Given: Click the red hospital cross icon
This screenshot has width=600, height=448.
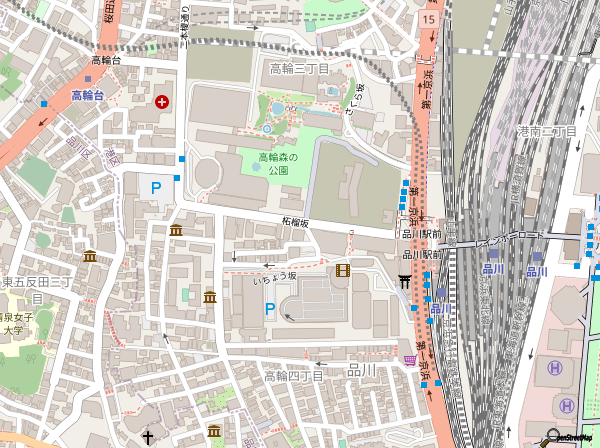Looking at the screenshot, I should [162, 101].
